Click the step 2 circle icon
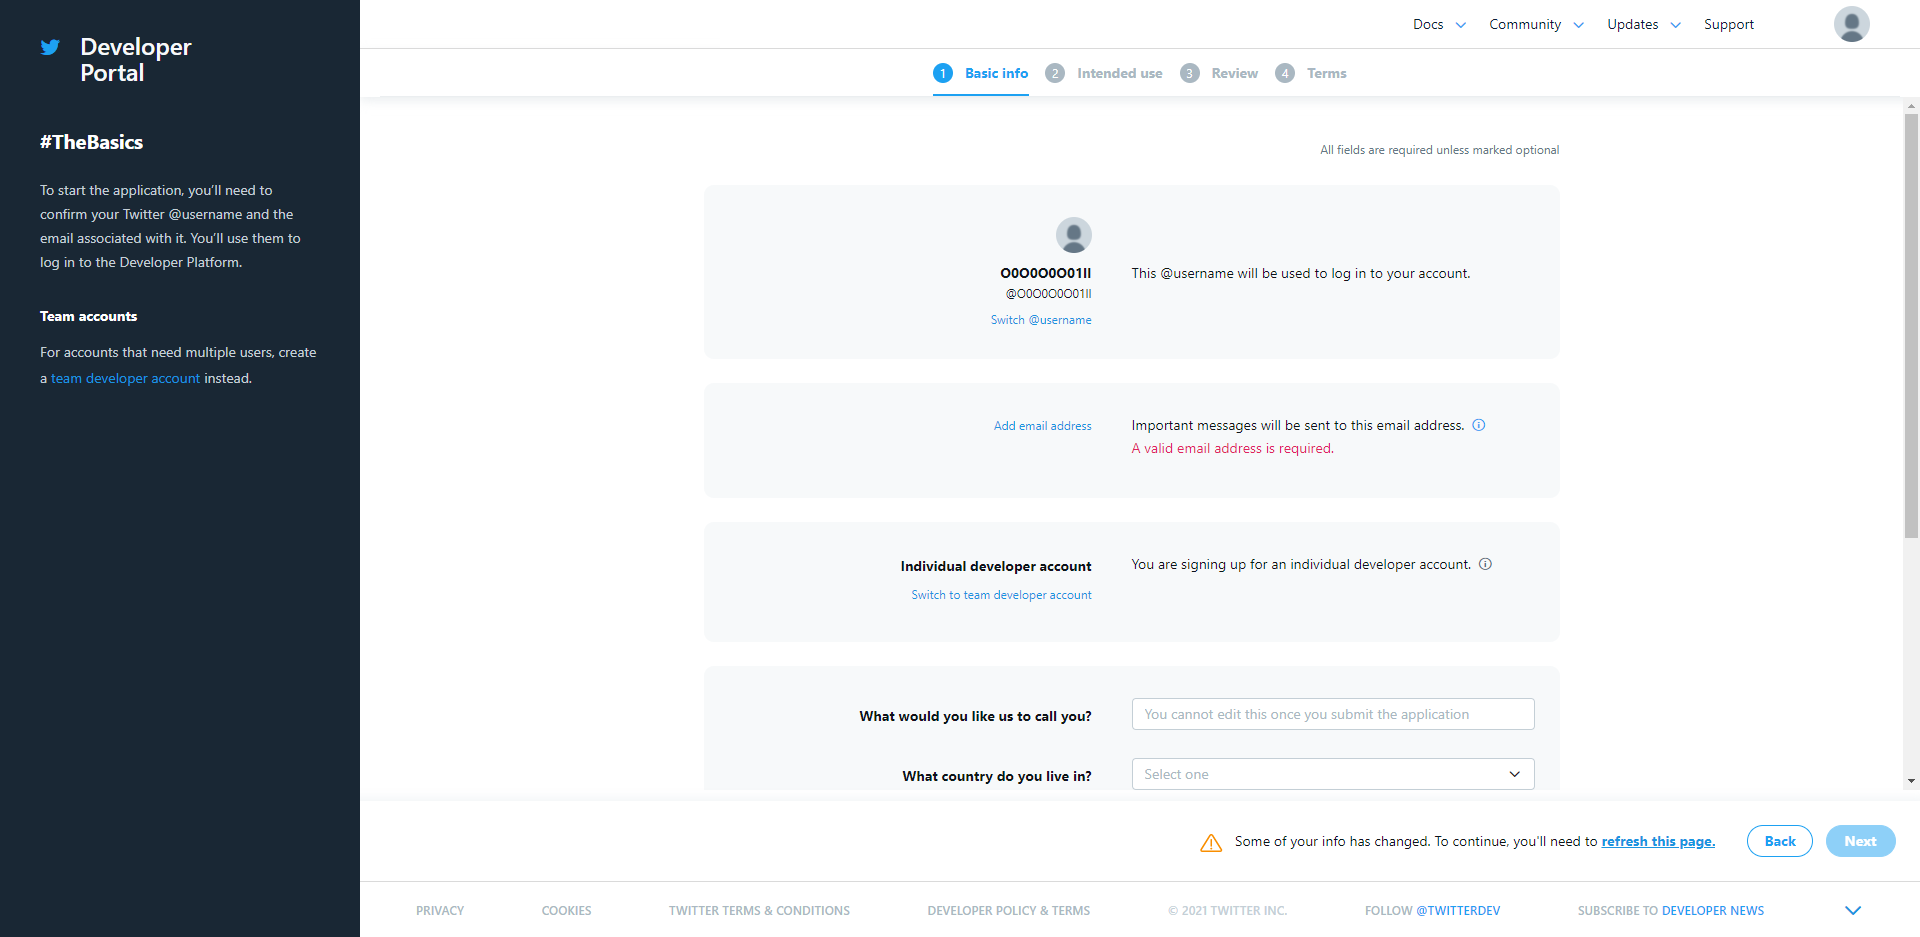Screen dimensions: 1920x937 click(x=1055, y=73)
